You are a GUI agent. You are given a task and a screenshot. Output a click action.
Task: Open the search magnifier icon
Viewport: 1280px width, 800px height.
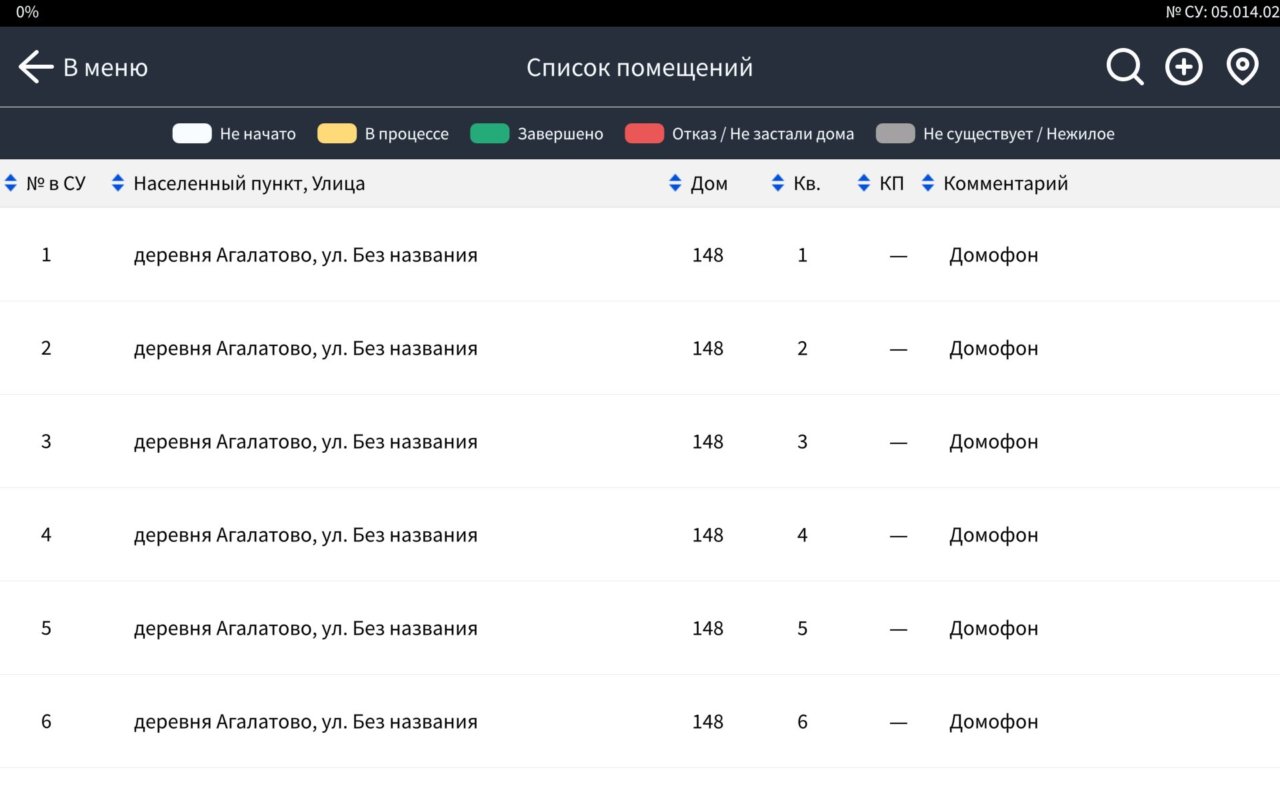(1124, 68)
